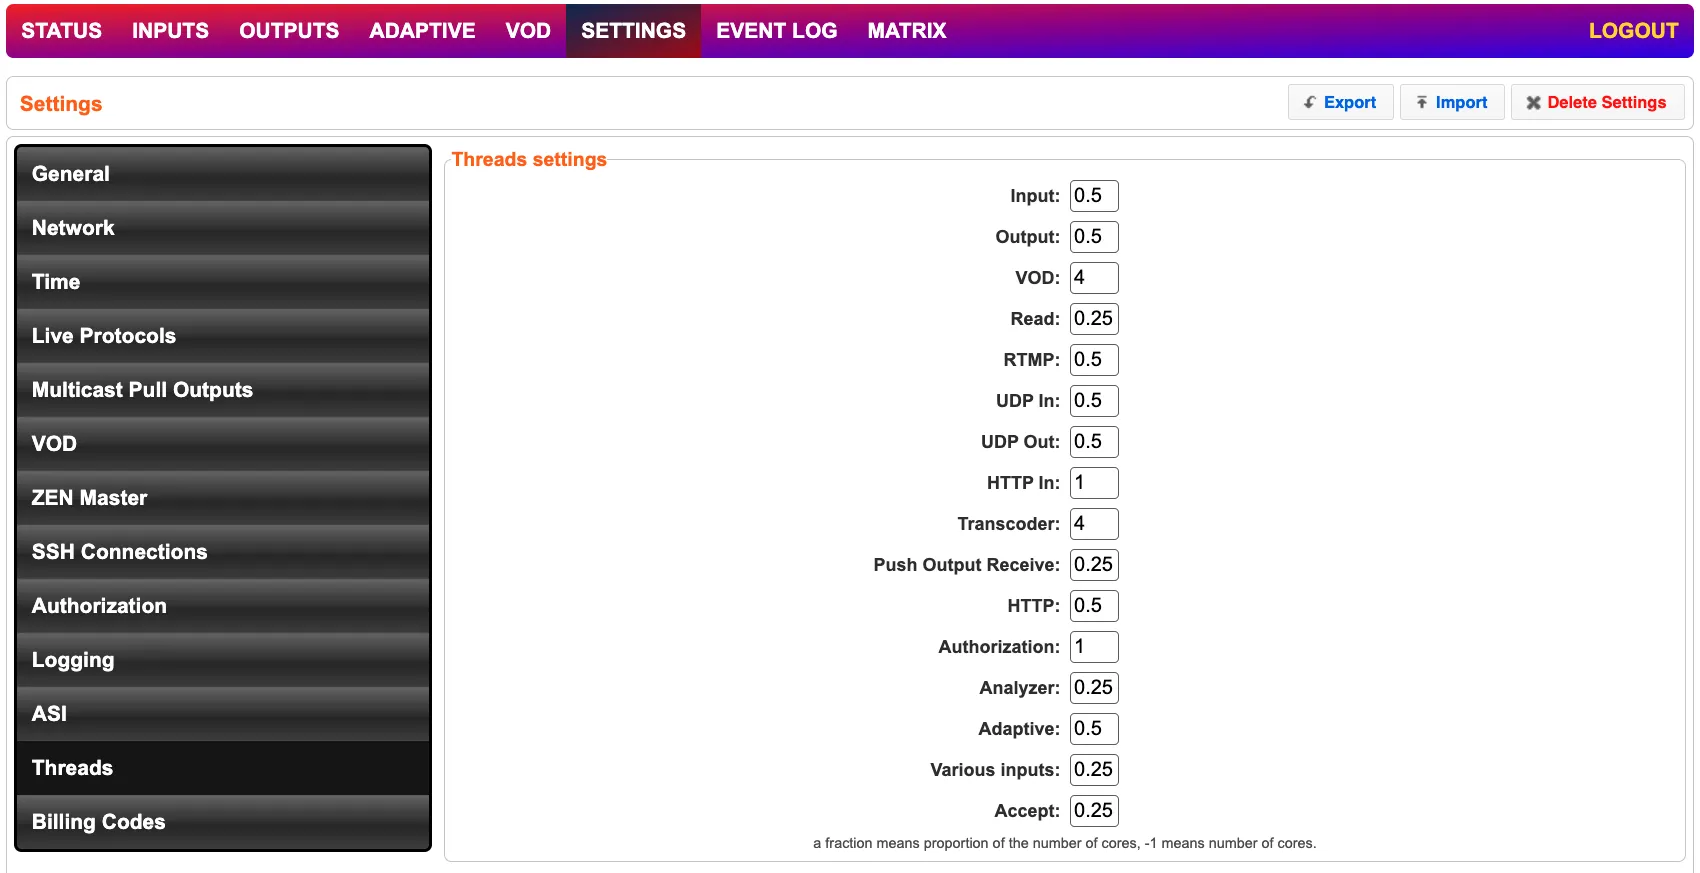Select Billing Codes sidebar item
Viewport: 1700px width, 873px height.
[223, 822]
